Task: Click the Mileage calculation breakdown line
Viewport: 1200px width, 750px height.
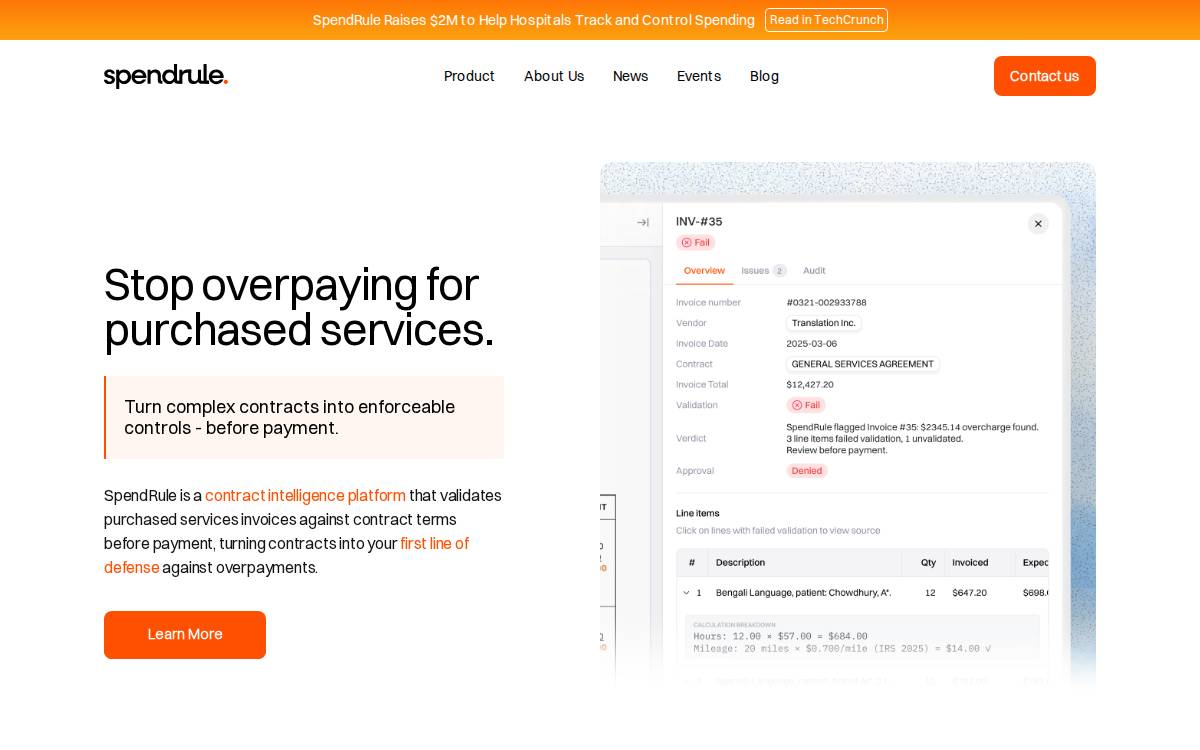Action: 842,649
